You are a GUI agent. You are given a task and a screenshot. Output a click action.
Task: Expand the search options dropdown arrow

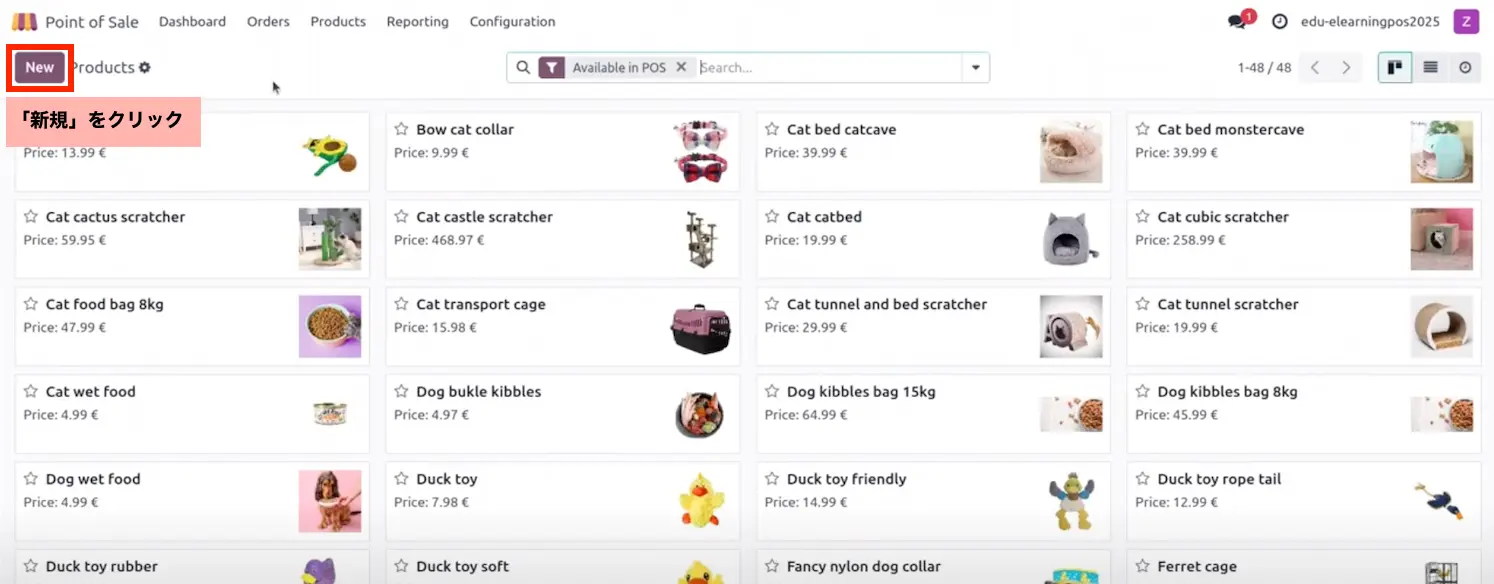tap(975, 68)
